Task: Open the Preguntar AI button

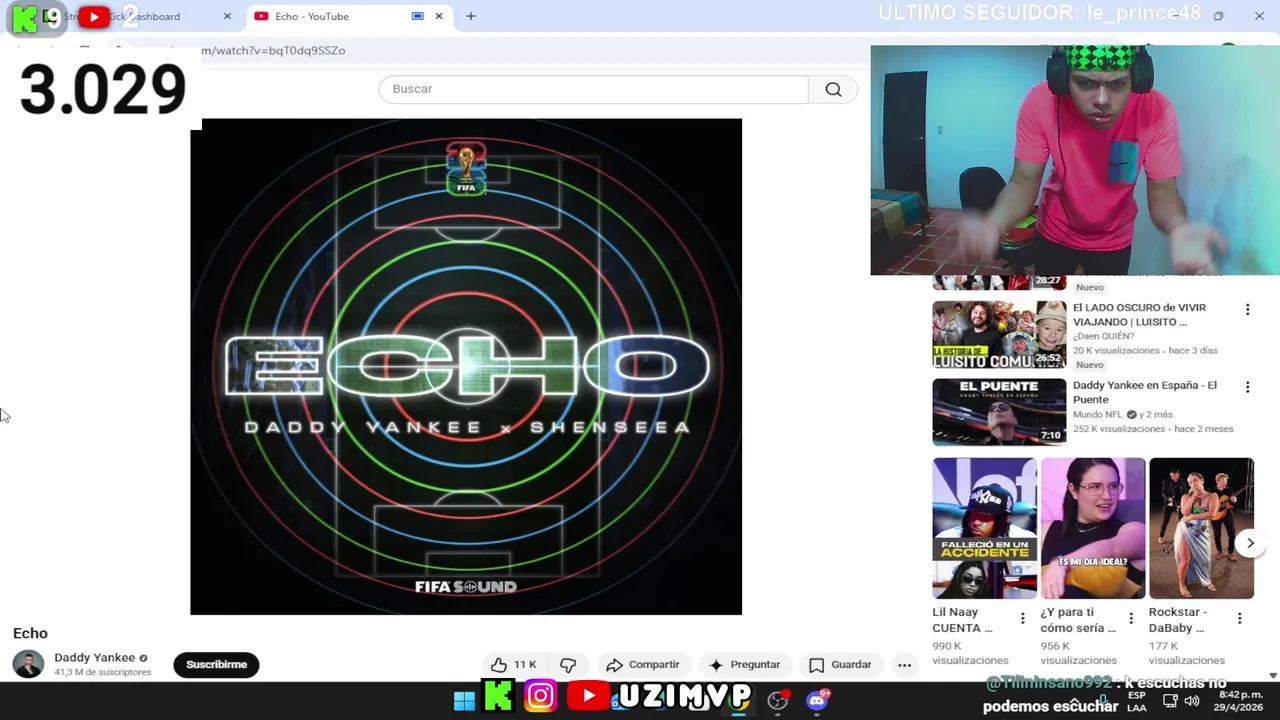Action: click(744, 664)
